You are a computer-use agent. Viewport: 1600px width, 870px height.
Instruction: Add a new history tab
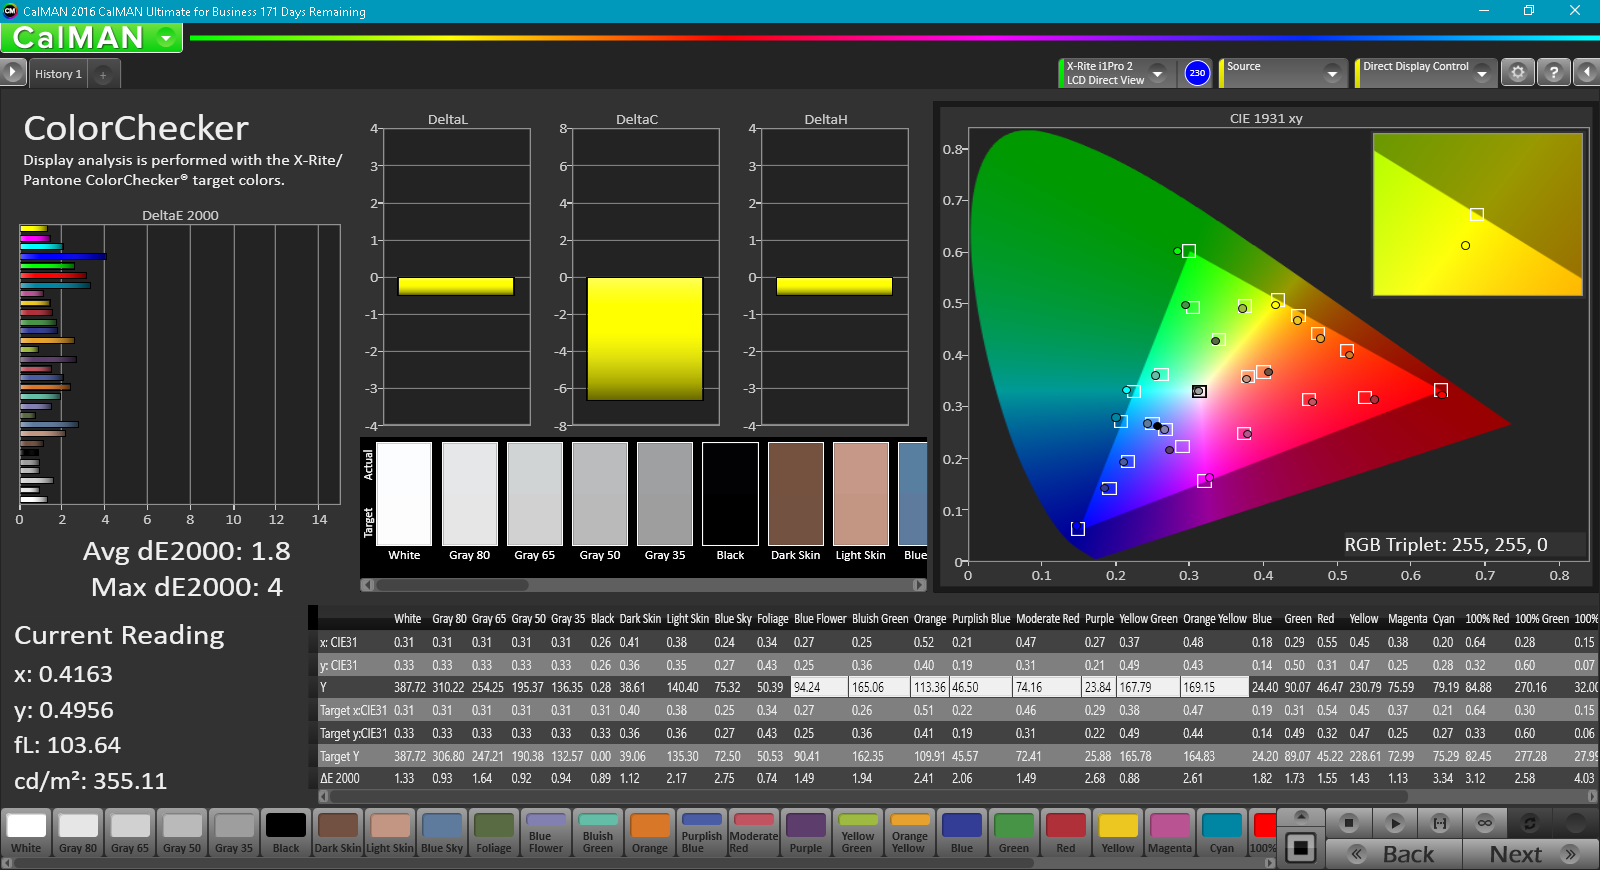tap(103, 74)
